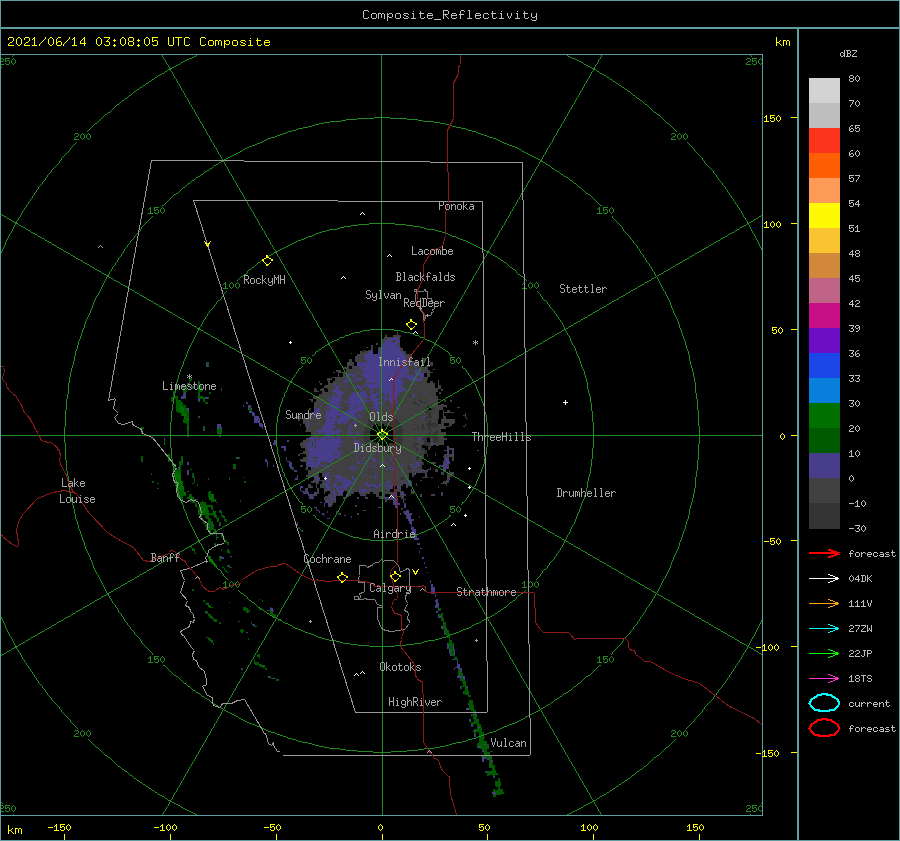Select the magenta 42-39 dBZ swatch
The height and width of the screenshot is (841, 900).
(x=824, y=316)
